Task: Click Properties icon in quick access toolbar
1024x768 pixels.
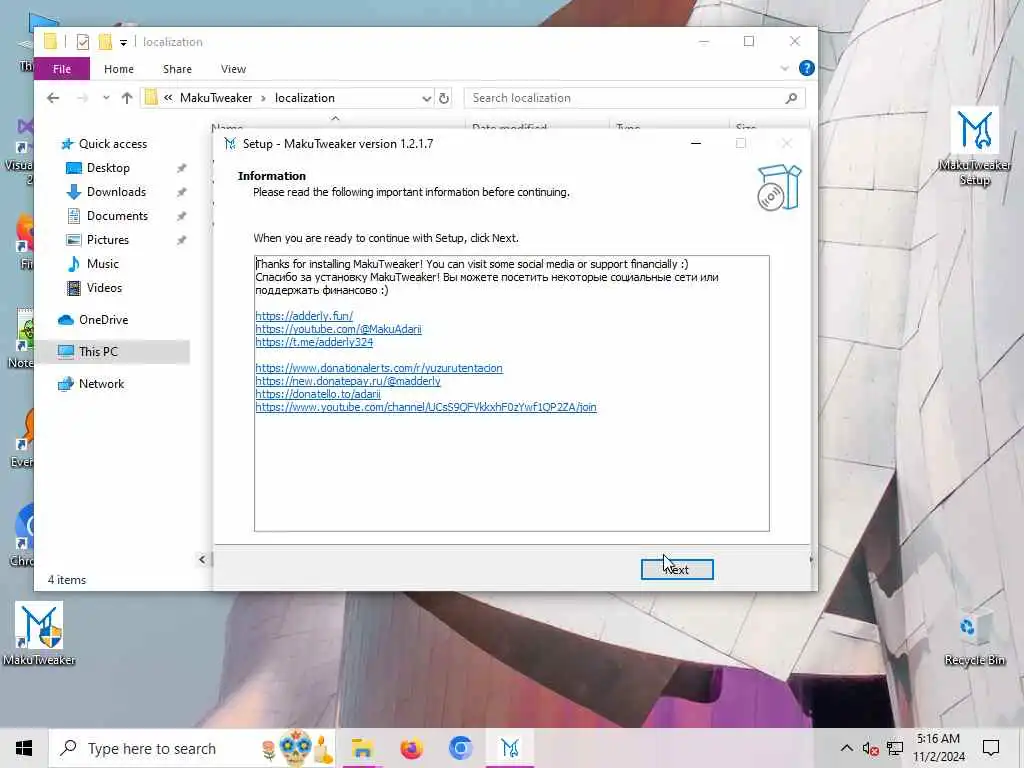Action: pyautogui.click(x=82, y=42)
